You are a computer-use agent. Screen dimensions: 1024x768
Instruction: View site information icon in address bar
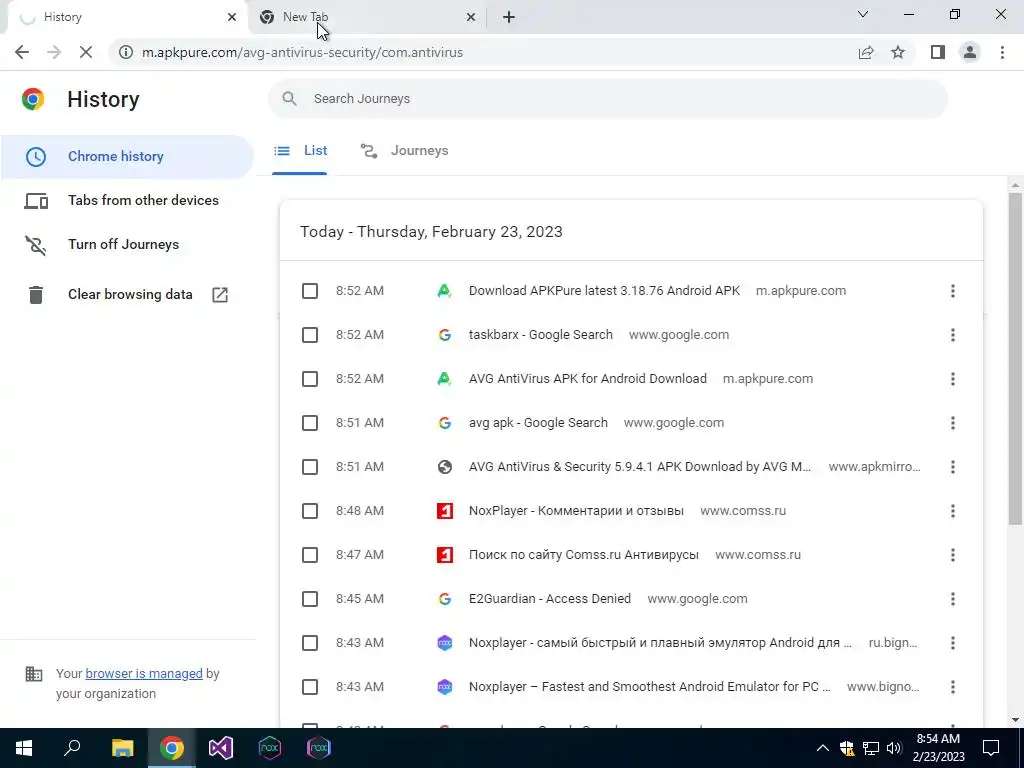tap(125, 52)
